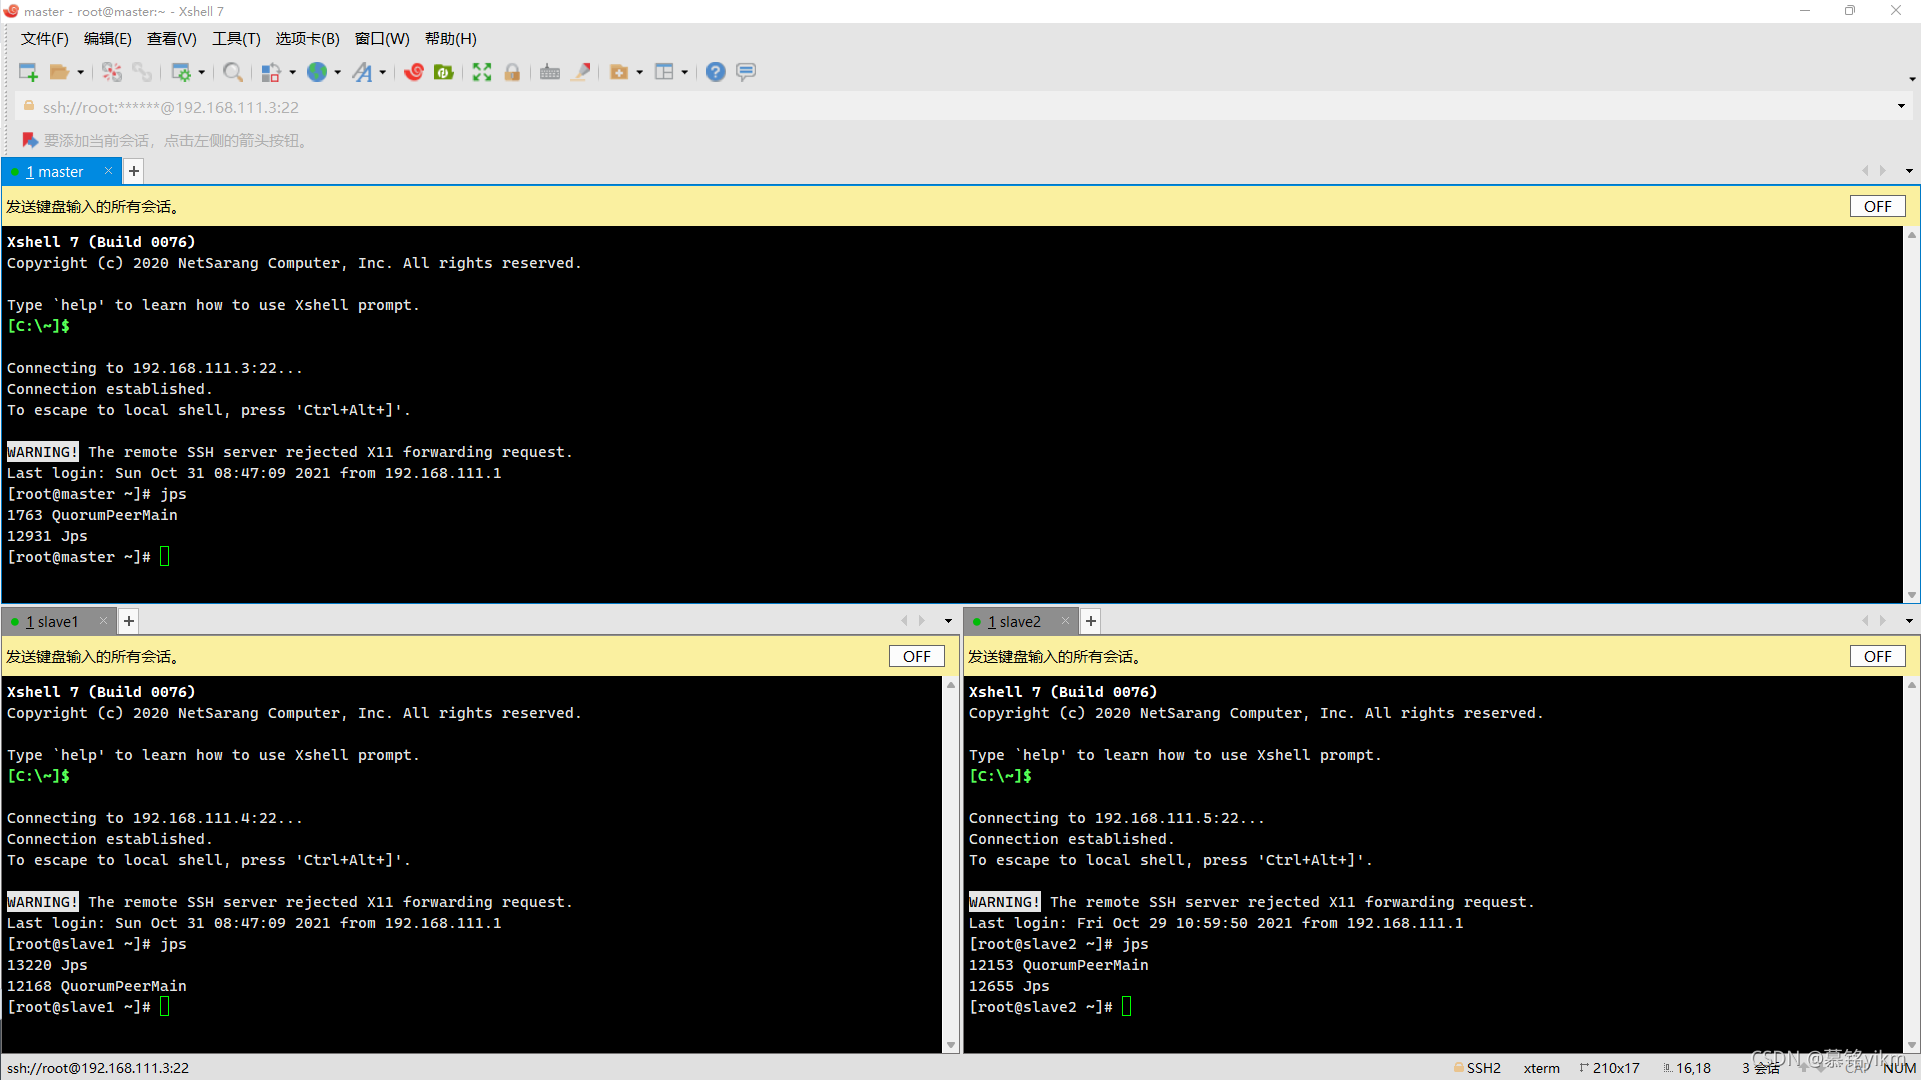1921x1080 pixels.
Task: Toggle the OFF switch in slave2 pane
Action: click(x=1877, y=657)
